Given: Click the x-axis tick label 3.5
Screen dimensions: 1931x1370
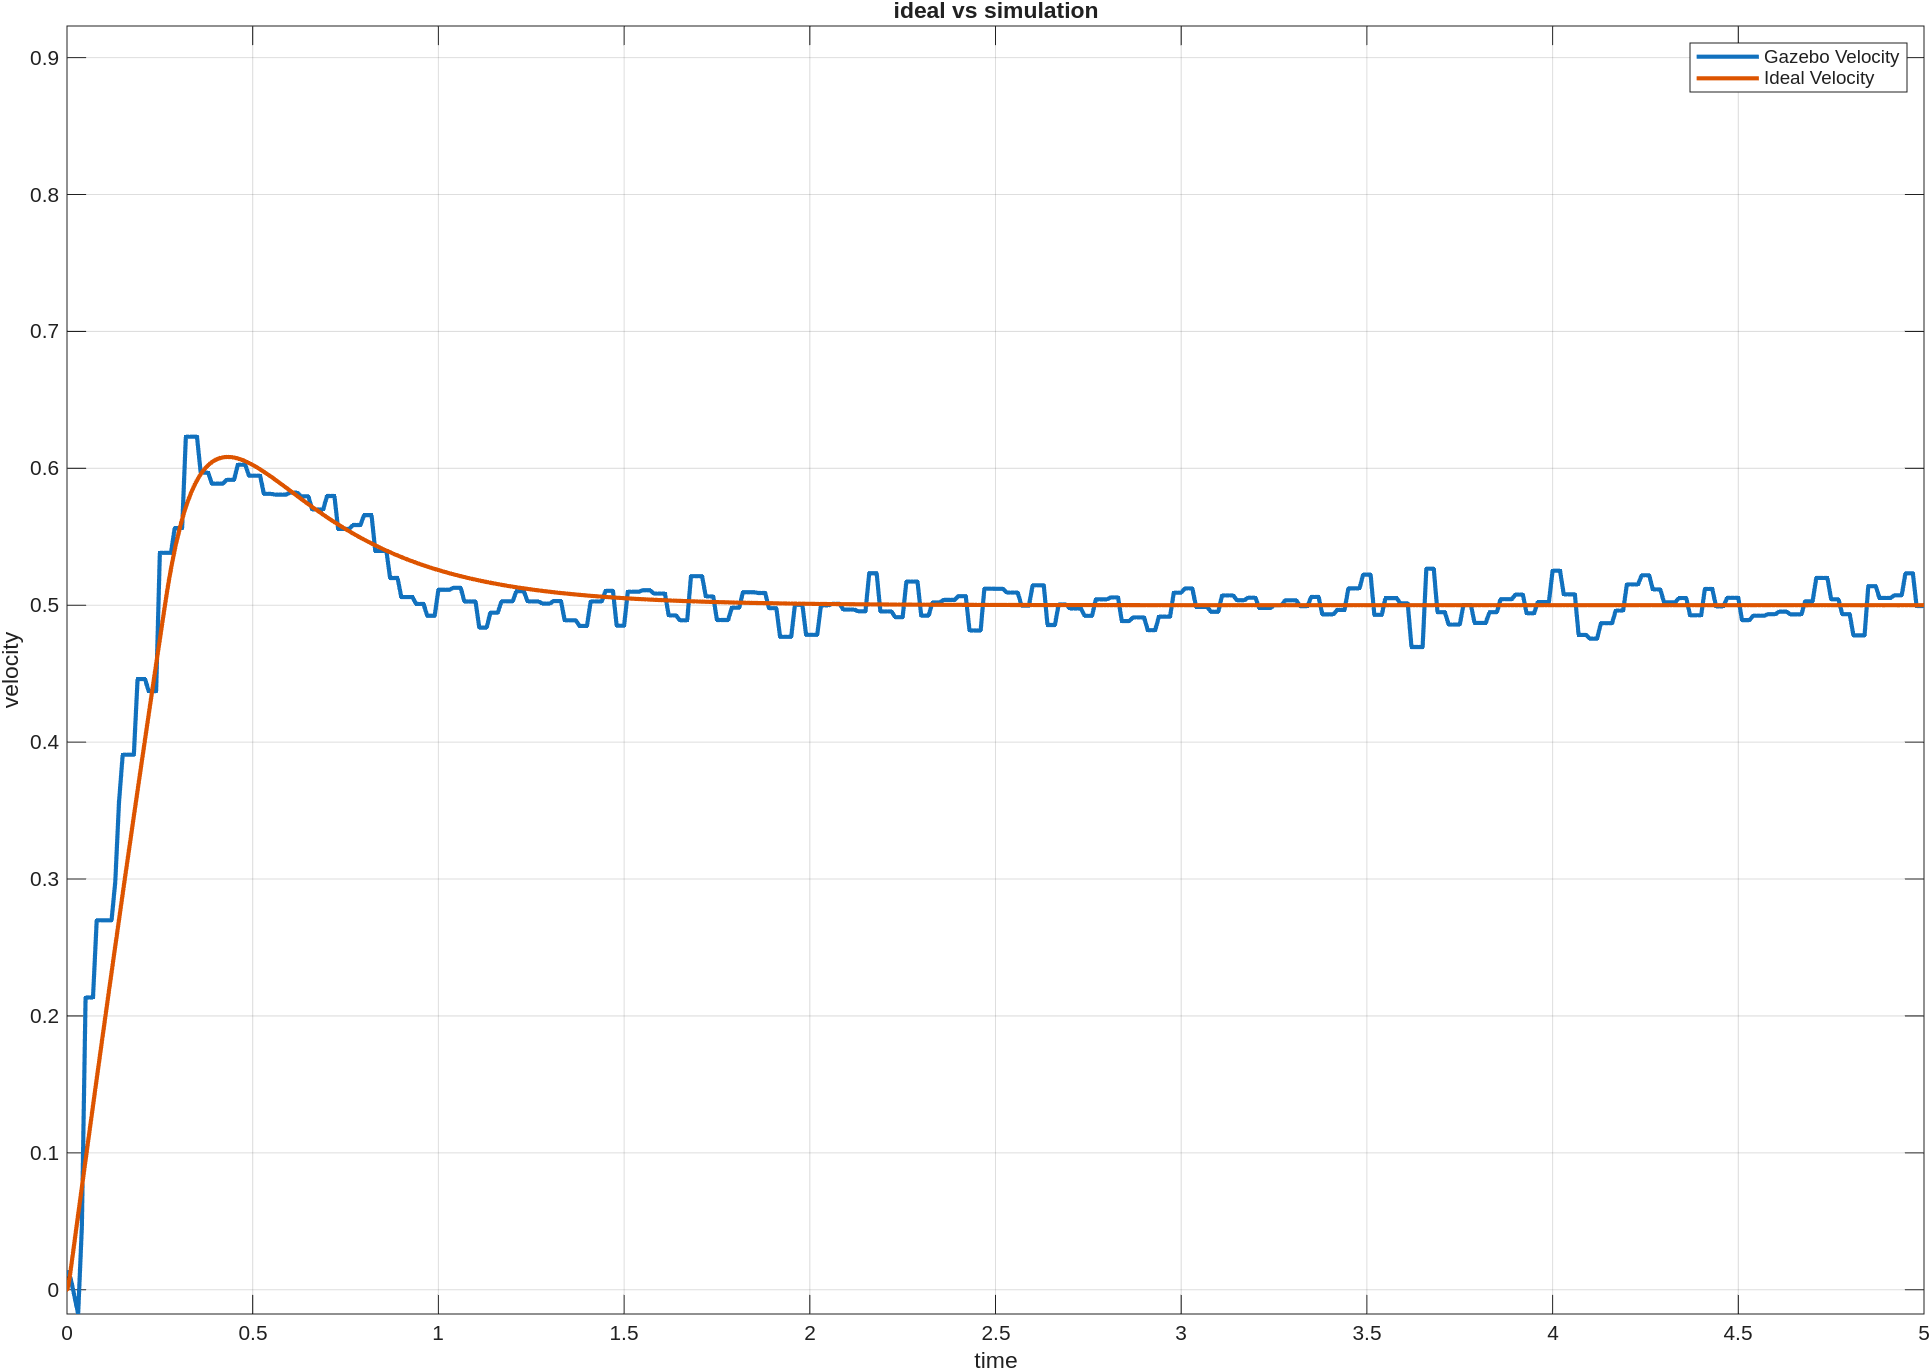Looking at the screenshot, I should tap(1367, 1333).
